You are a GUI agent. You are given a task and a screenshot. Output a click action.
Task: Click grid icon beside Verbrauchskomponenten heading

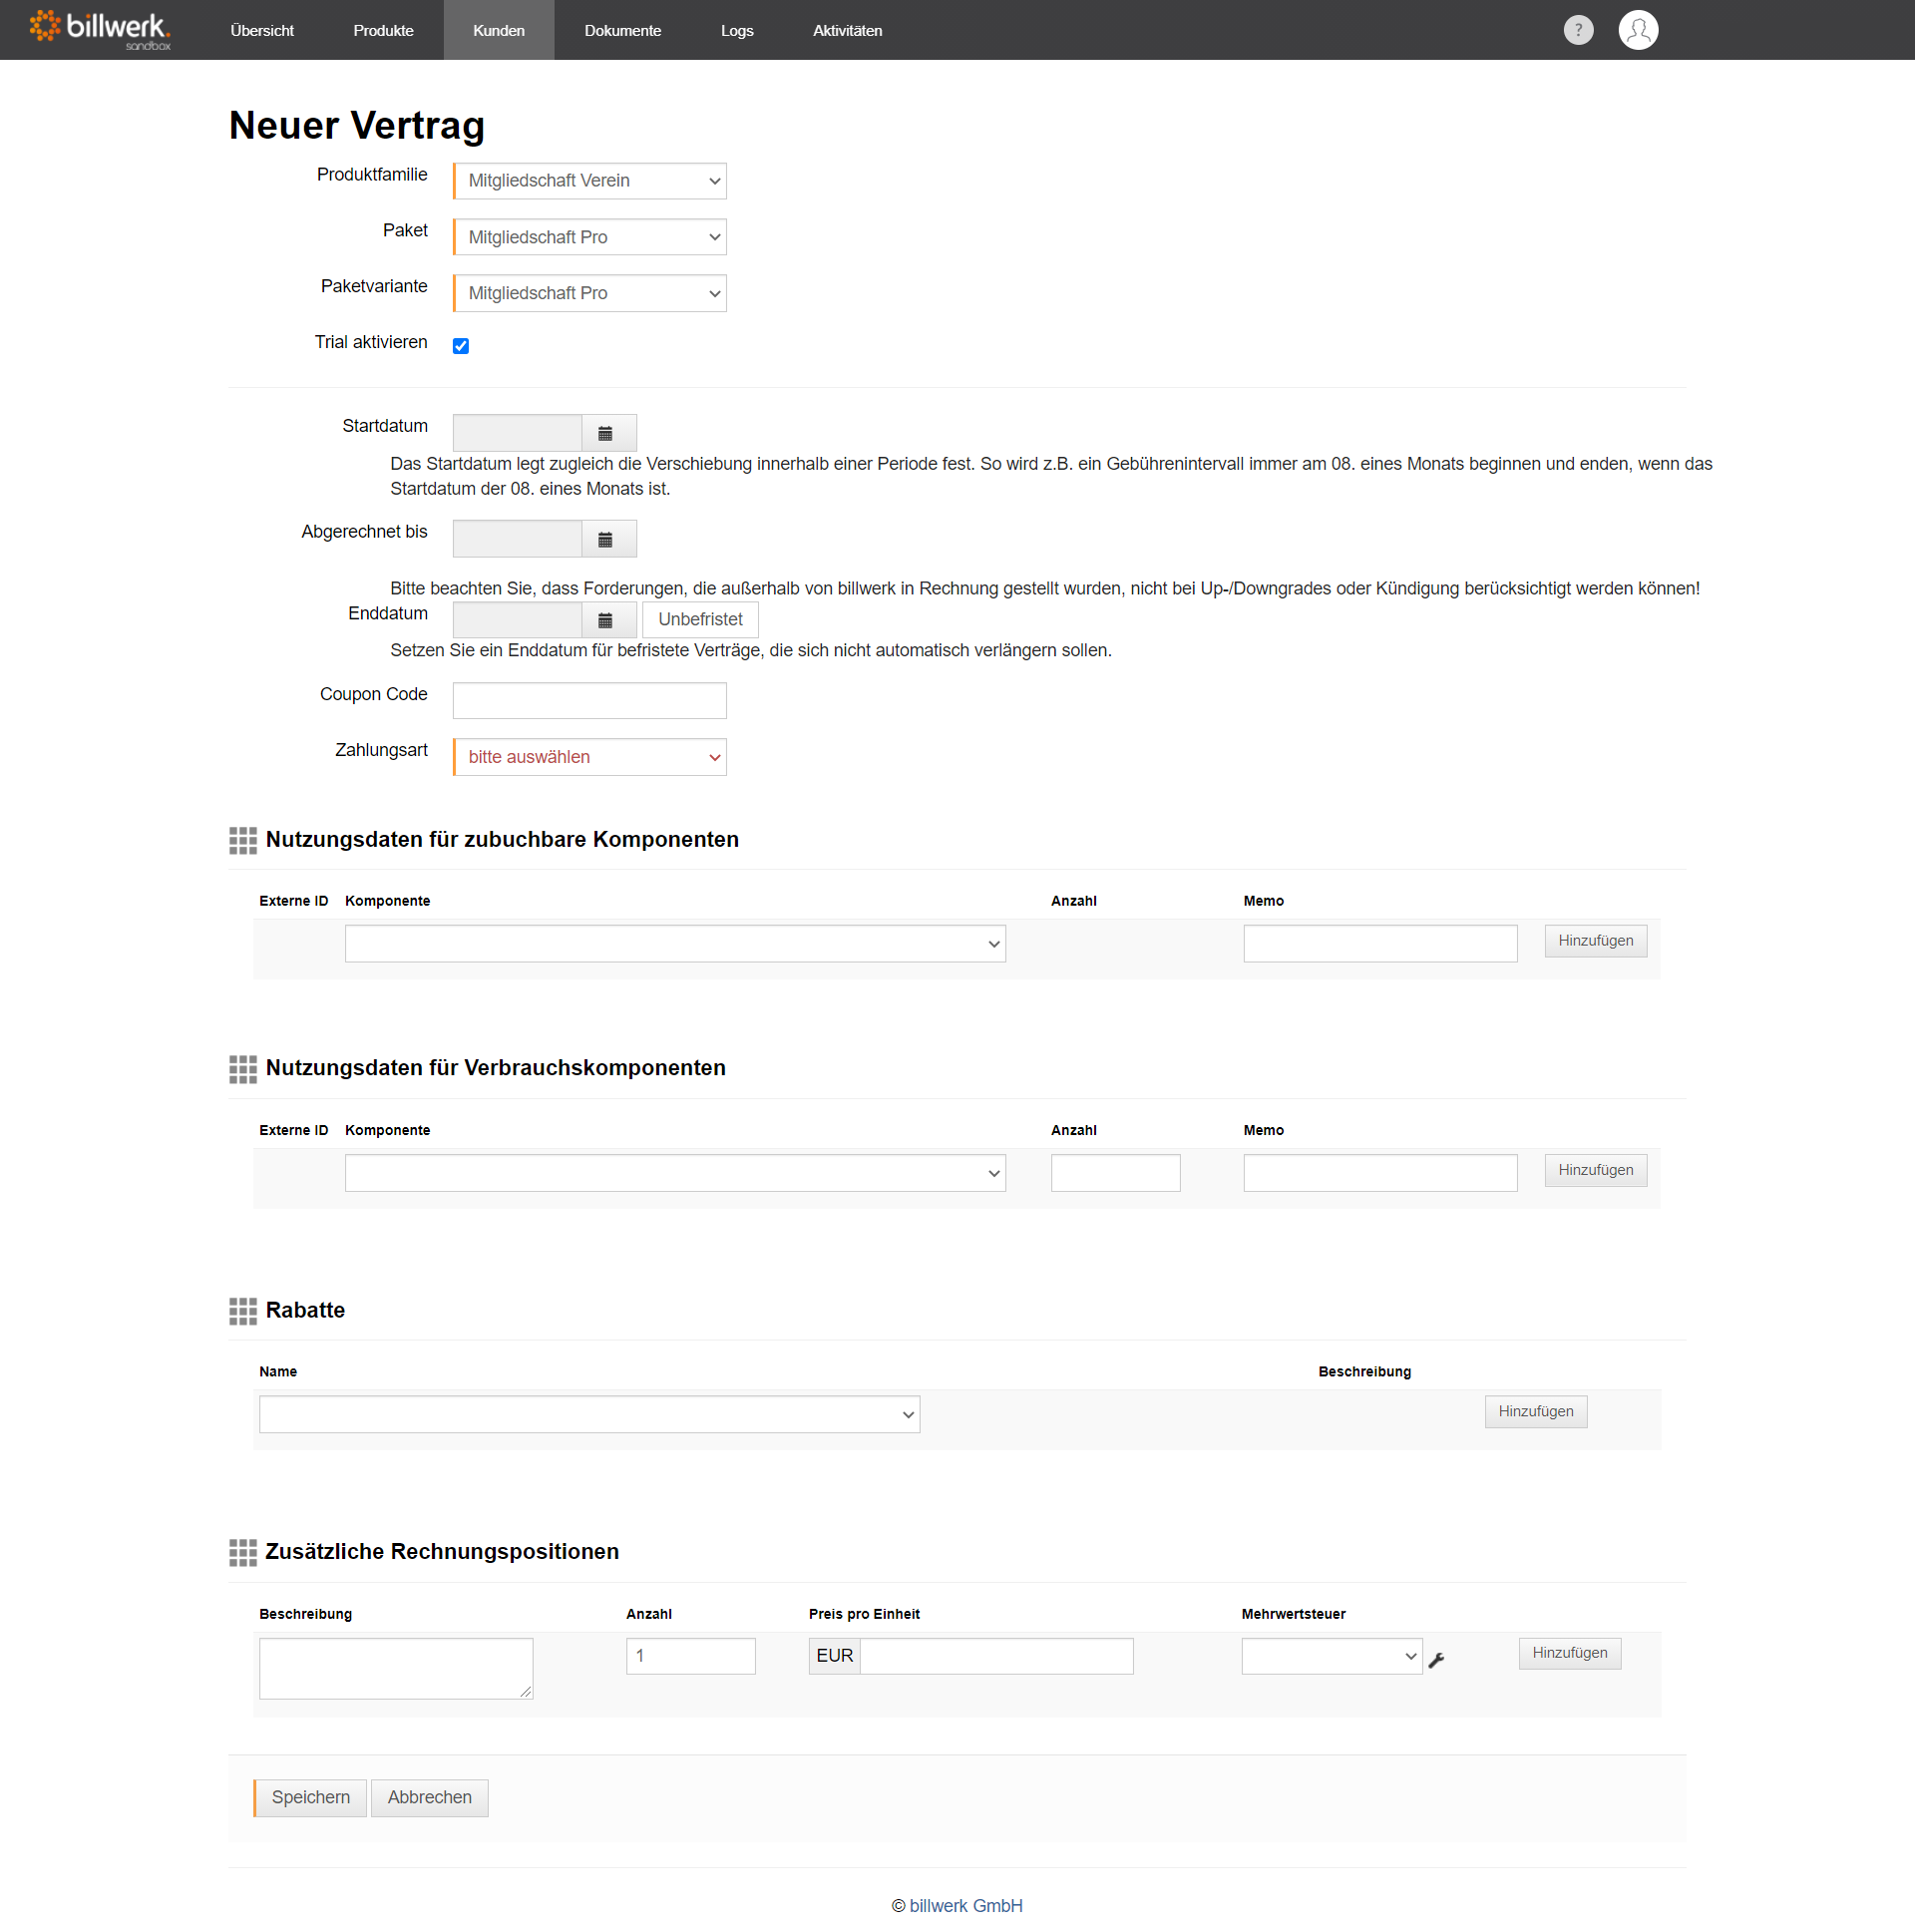[243, 1069]
